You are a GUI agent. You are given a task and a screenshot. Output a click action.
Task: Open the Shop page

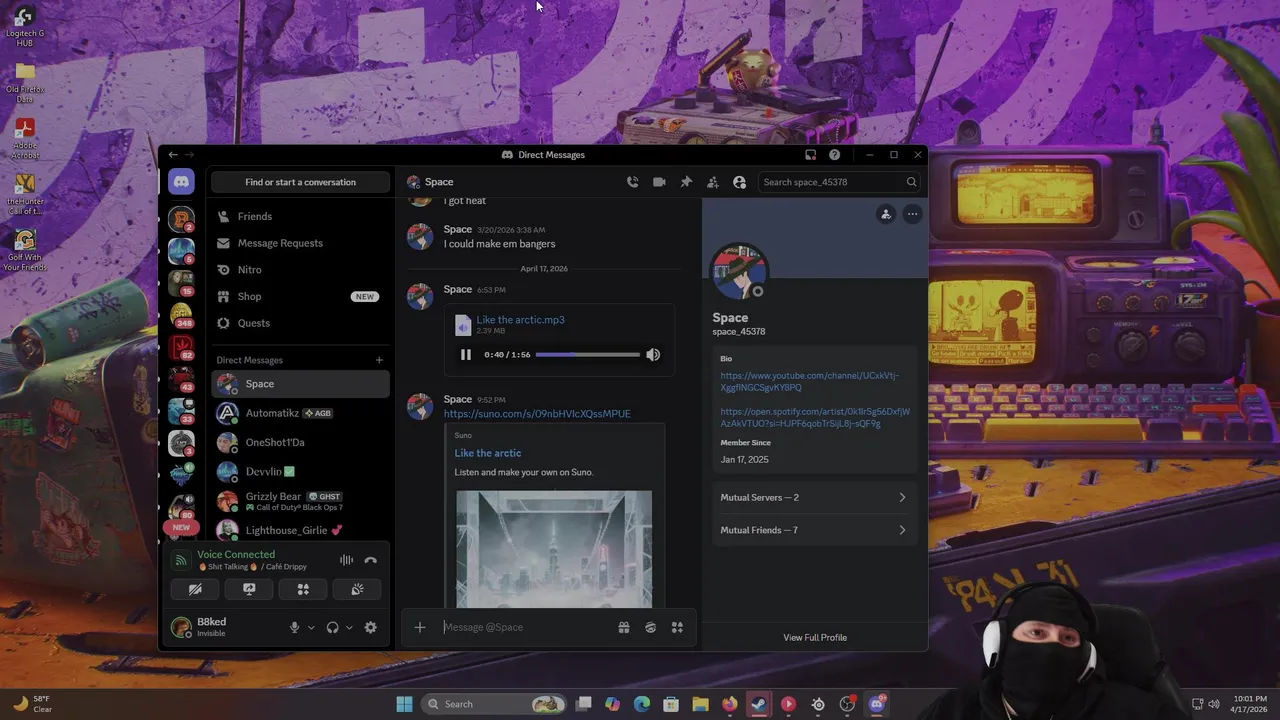300,296
